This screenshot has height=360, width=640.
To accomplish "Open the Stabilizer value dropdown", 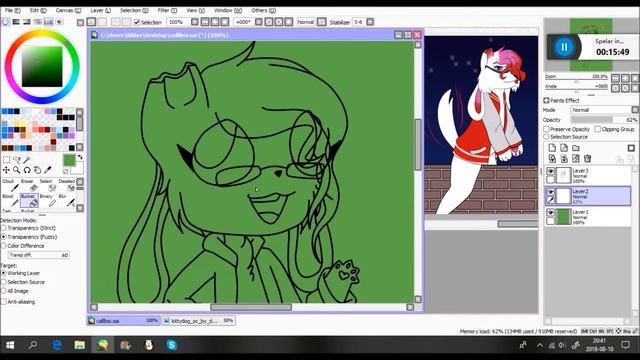I will pyautogui.click(x=370, y=22).
